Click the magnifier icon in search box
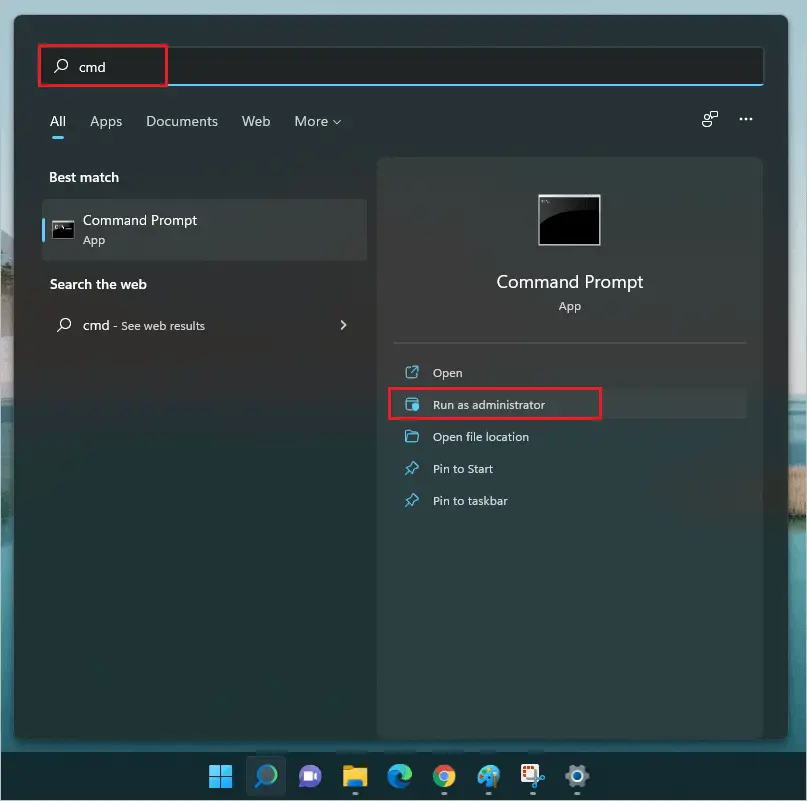Image resolution: width=807 pixels, height=801 pixels. (61, 66)
